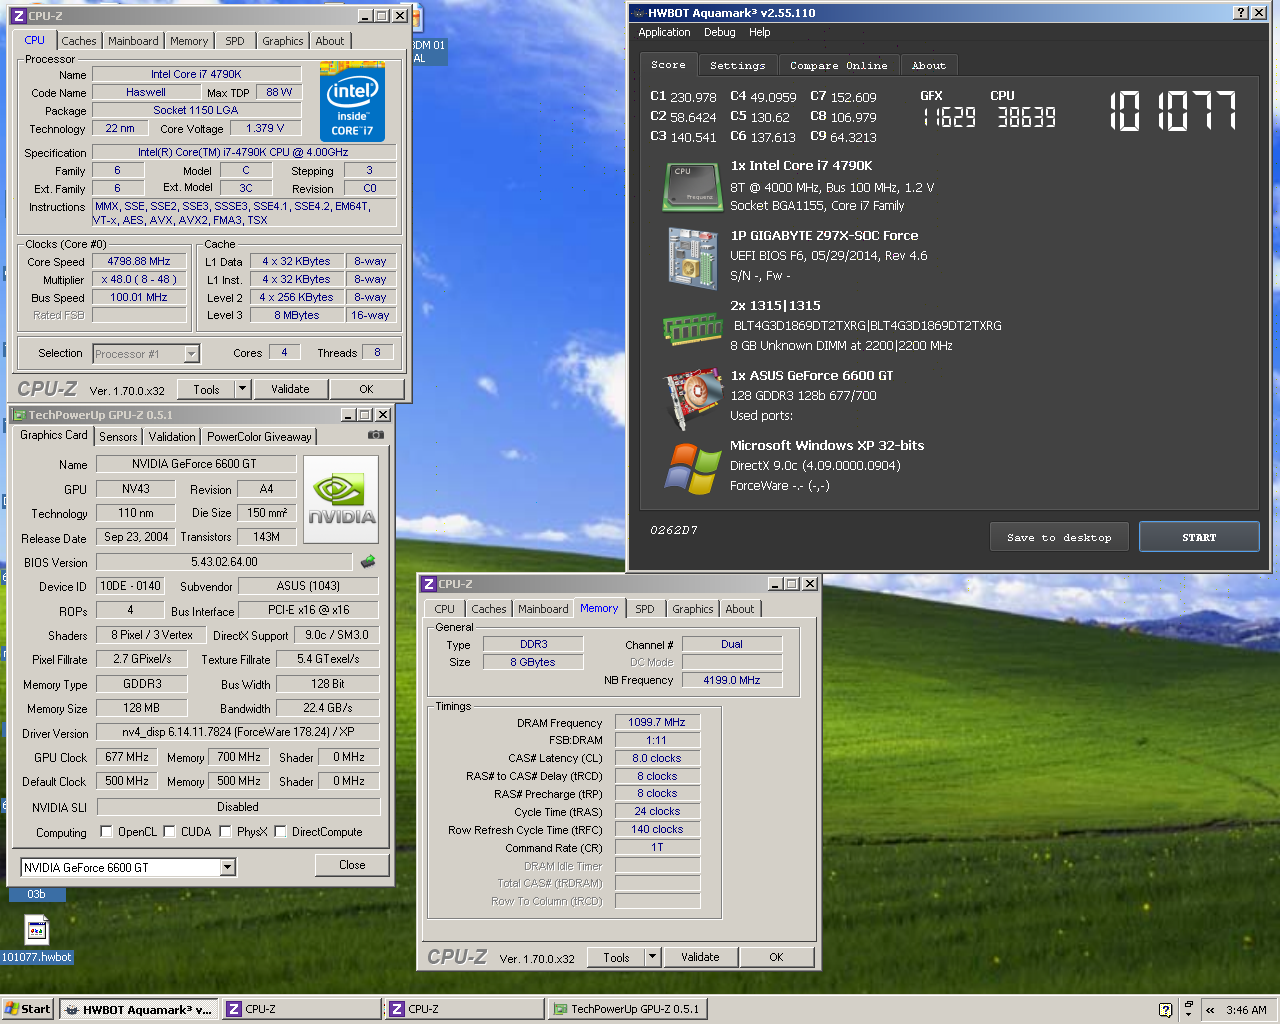Image resolution: width=1280 pixels, height=1024 pixels.
Task: Open the Help menu in Aquamark
Action: 760,32
